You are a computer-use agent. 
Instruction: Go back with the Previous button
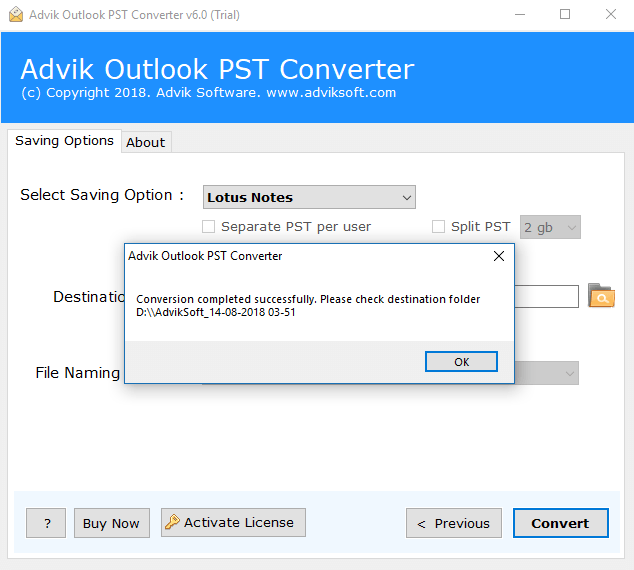454,523
